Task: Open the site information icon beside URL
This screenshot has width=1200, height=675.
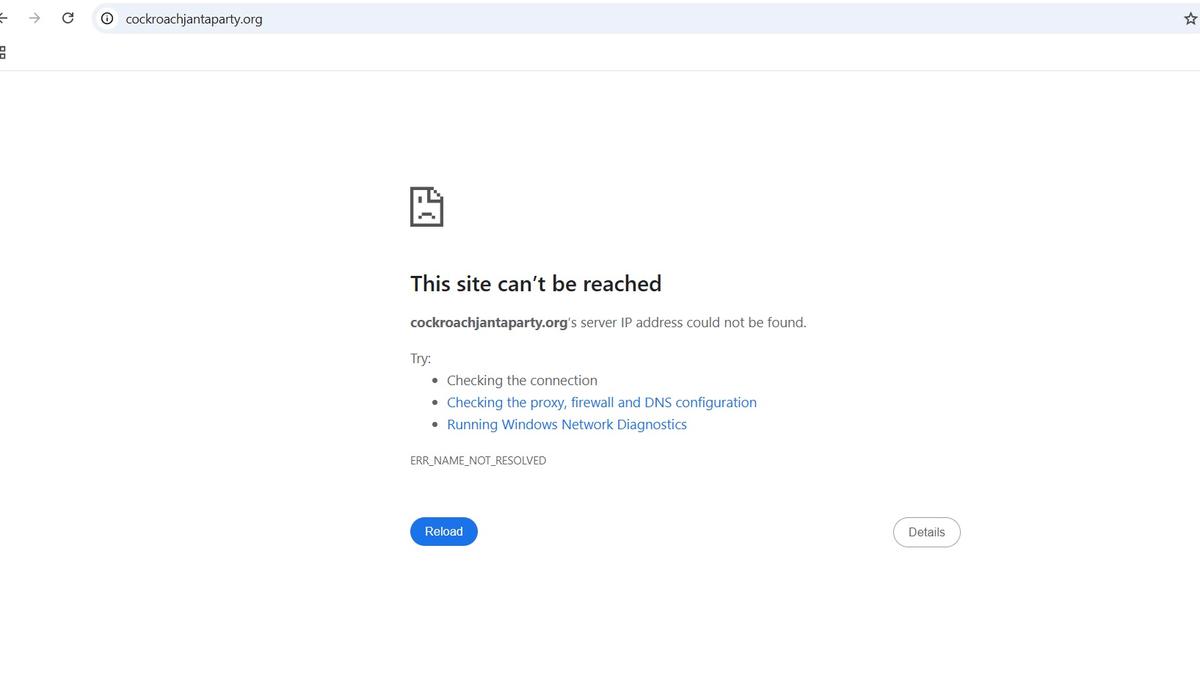Action: coord(107,18)
